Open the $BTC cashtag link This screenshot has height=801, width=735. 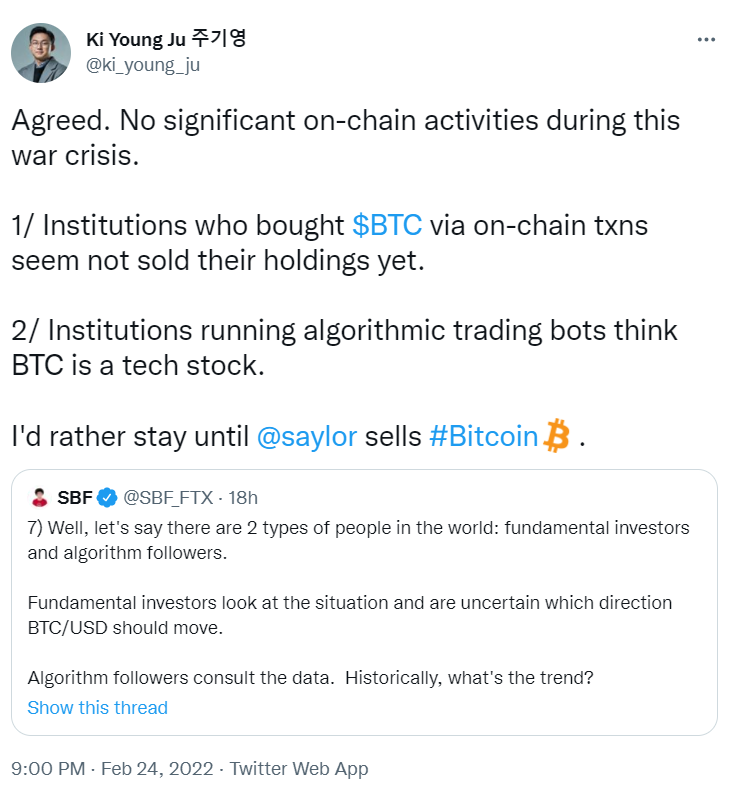click(x=387, y=225)
